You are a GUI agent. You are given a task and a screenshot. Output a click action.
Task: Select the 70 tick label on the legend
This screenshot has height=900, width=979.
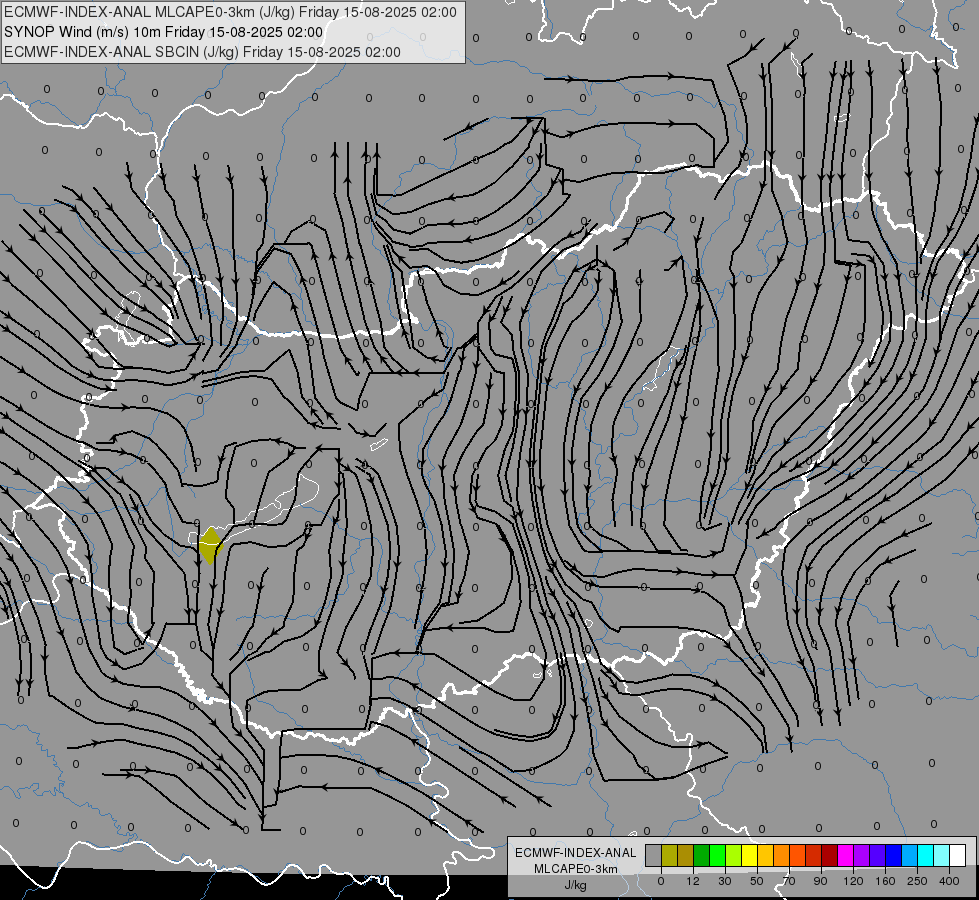789,881
